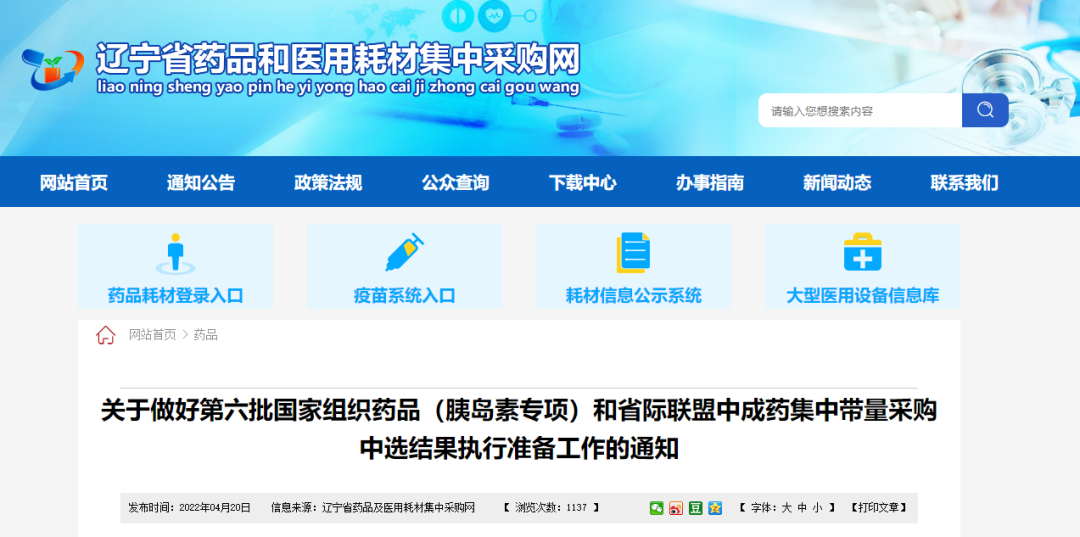Open 联系我们 navigation item
The image size is (1080, 537).
tap(964, 182)
